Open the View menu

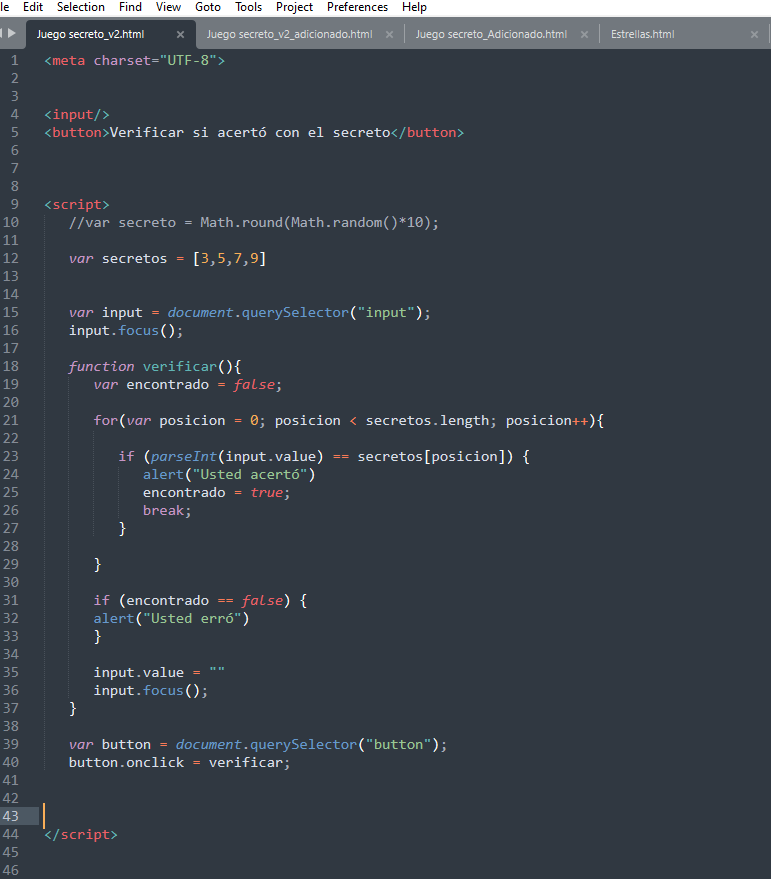168,7
